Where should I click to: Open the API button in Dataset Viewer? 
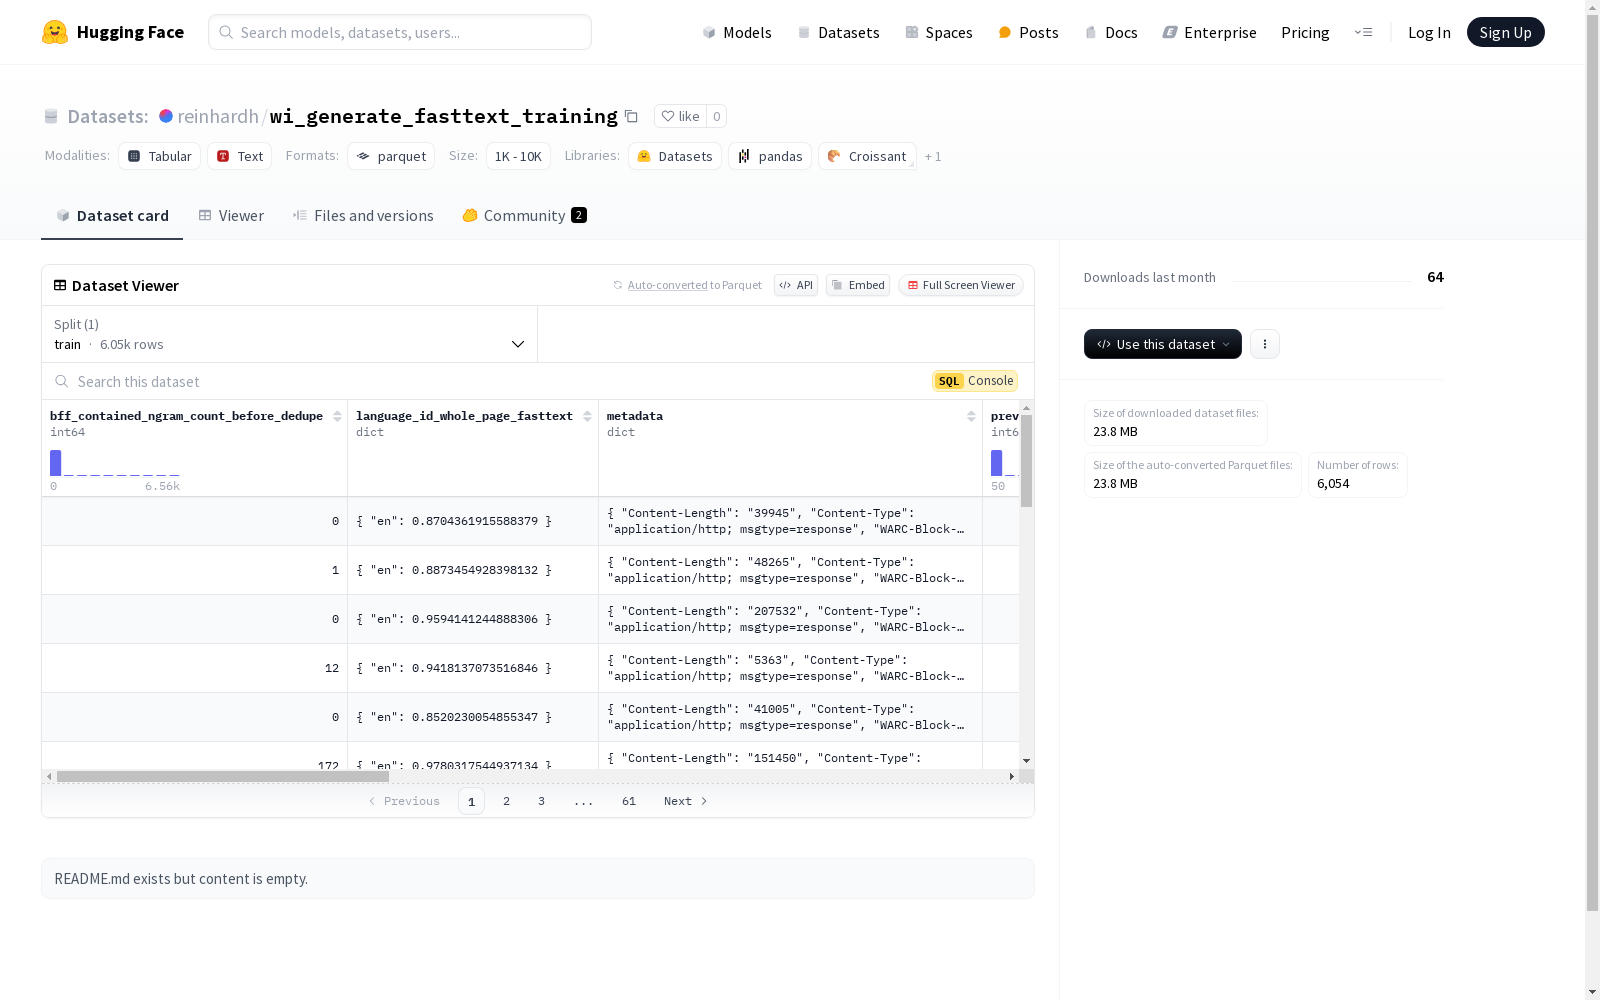(796, 285)
